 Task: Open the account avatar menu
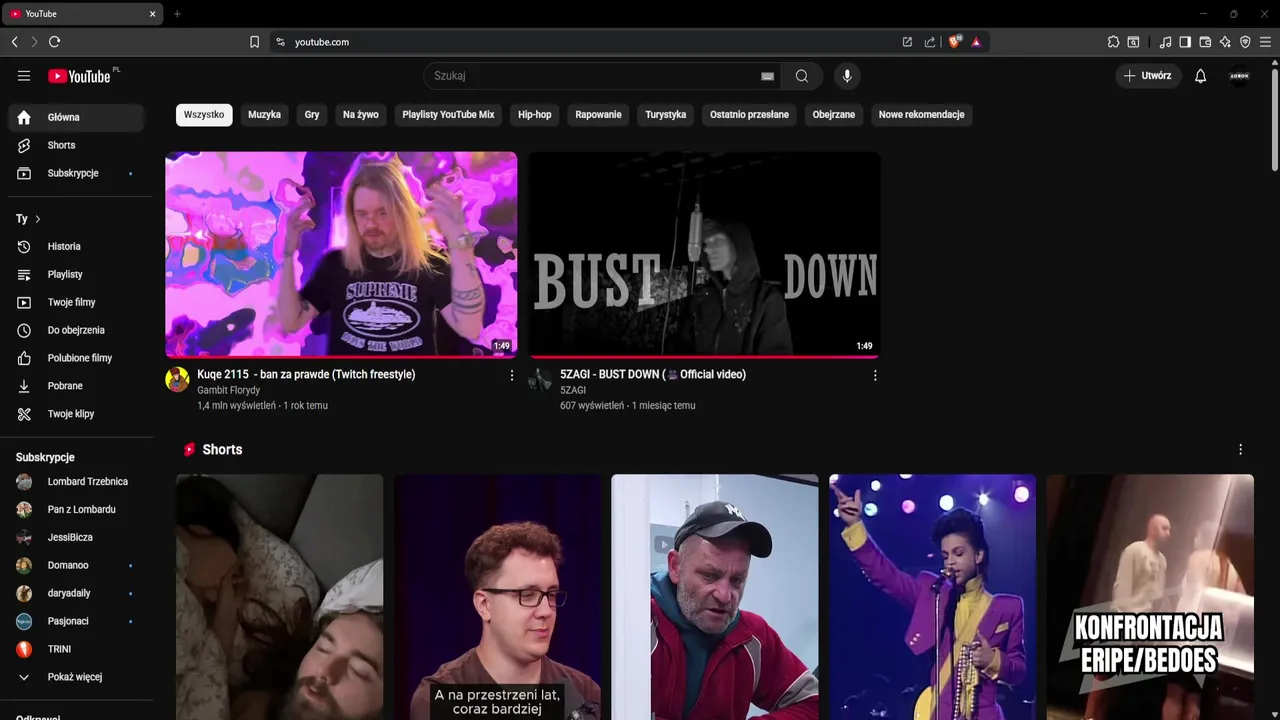coord(1239,76)
